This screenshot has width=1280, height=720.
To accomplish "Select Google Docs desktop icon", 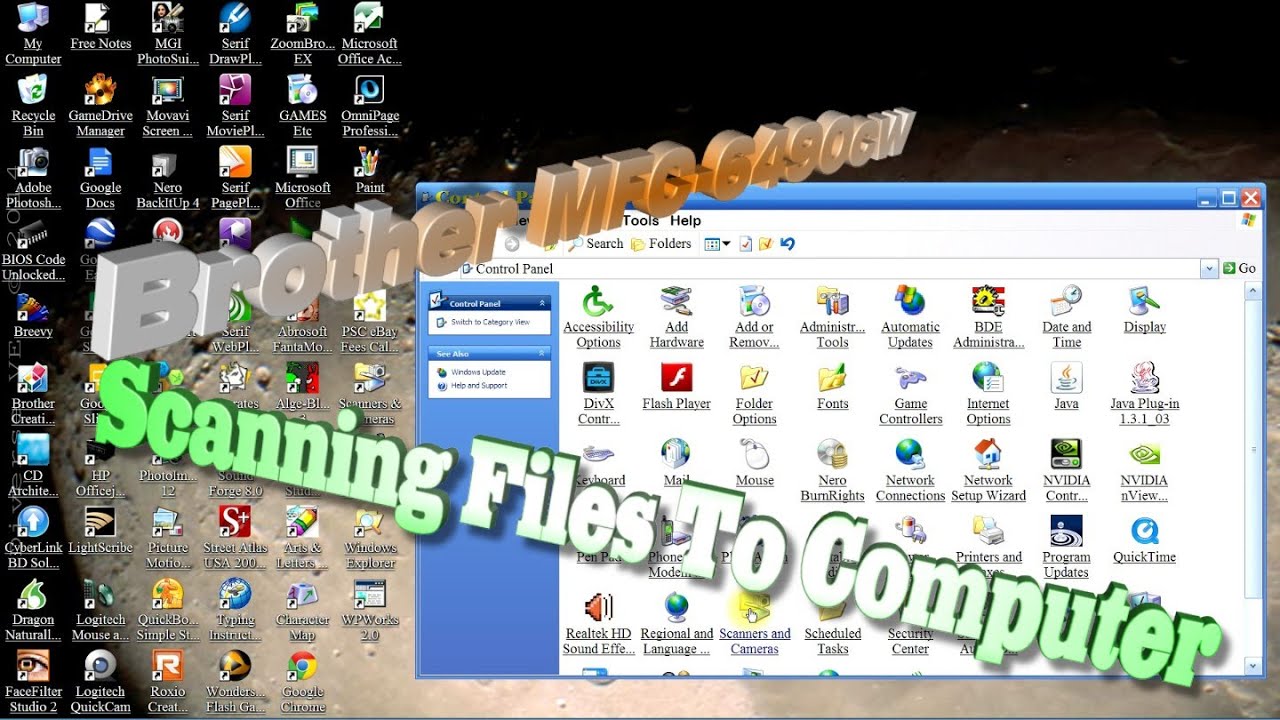I will (100, 178).
